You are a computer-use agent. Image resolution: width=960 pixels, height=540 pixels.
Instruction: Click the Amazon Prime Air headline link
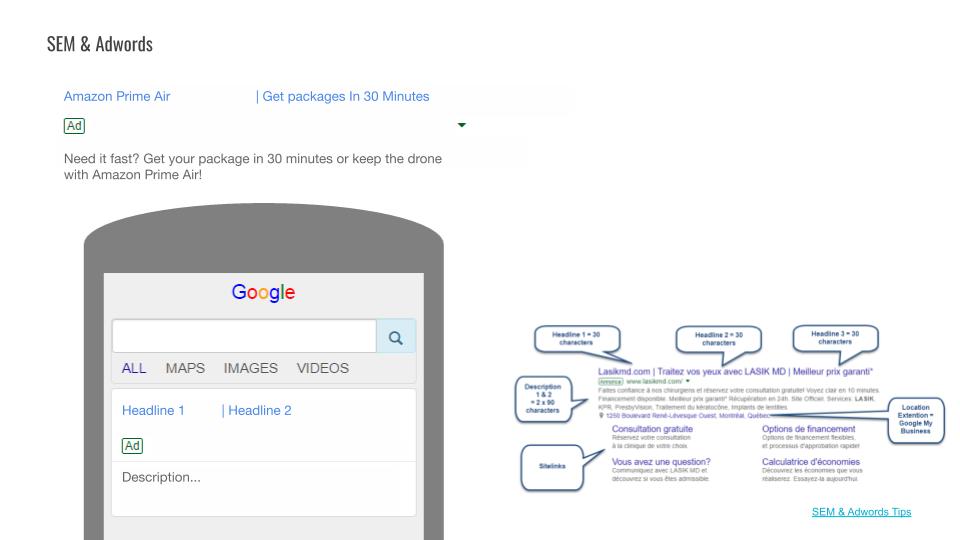(x=117, y=96)
